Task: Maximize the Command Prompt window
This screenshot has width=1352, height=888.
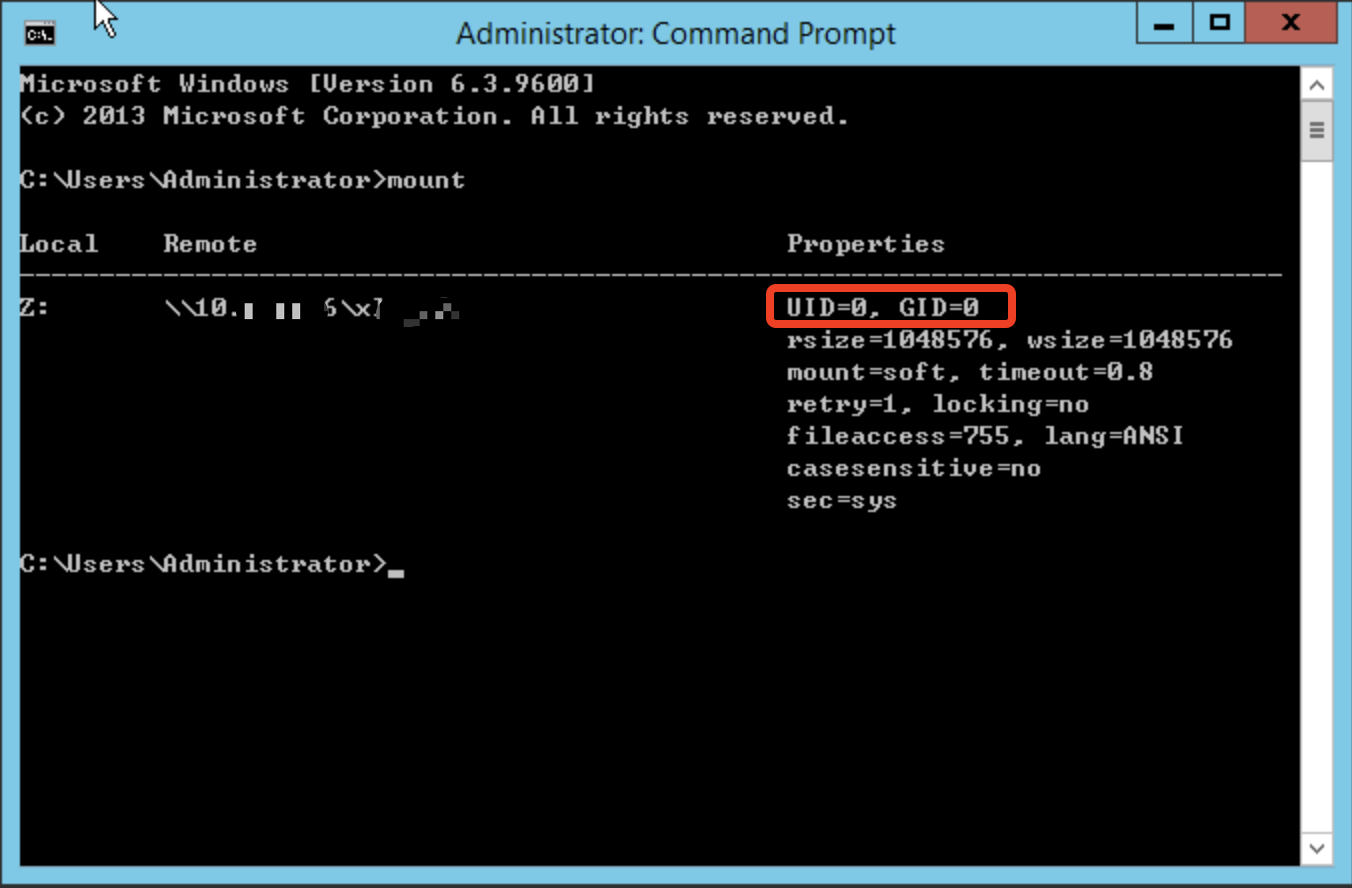Action: [x=1218, y=23]
